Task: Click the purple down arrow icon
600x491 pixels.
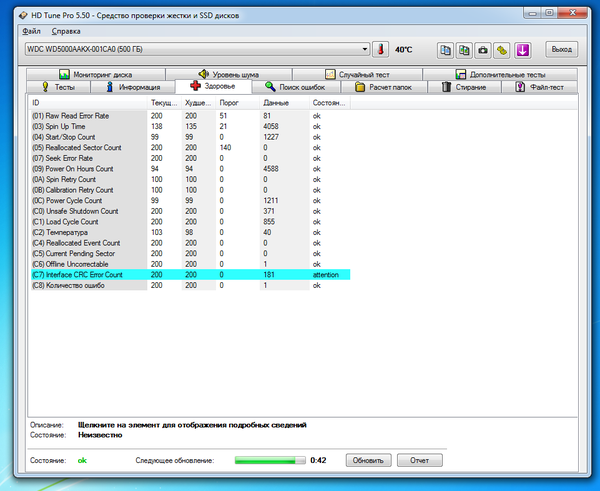Action: point(521,49)
